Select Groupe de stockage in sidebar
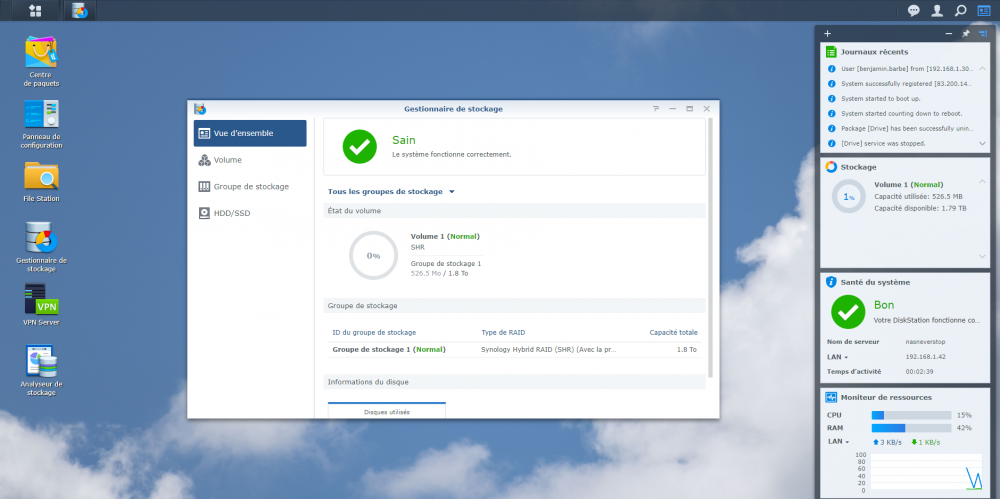Image resolution: width=1000 pixels, height=499 pixels. (250, 186)
